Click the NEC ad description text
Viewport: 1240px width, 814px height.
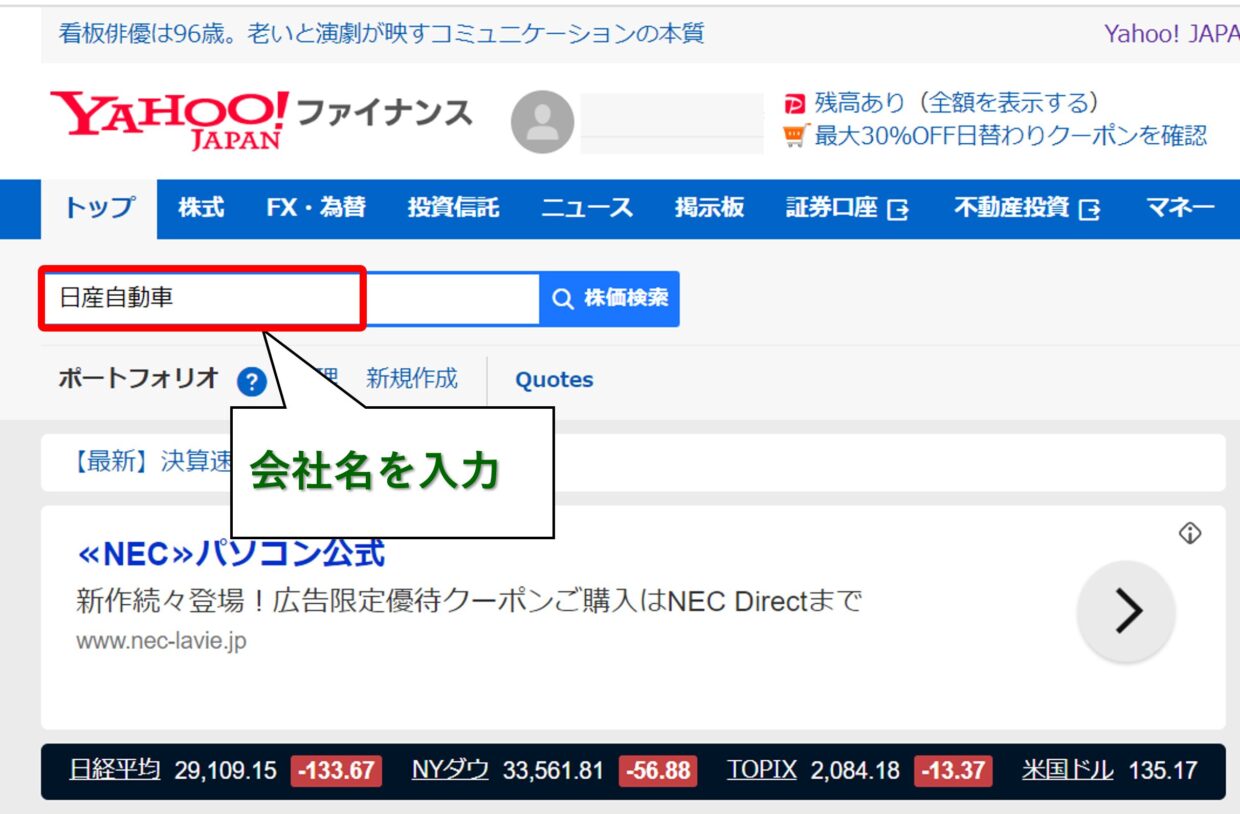469,601
